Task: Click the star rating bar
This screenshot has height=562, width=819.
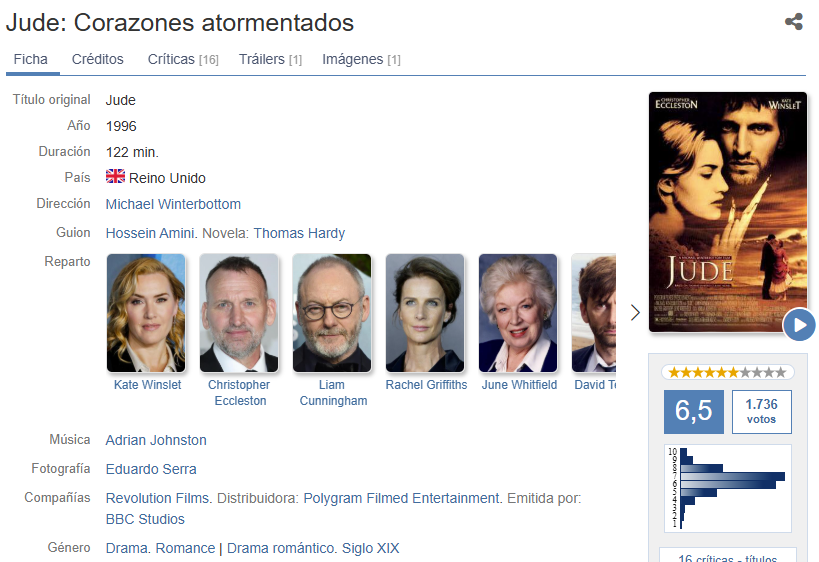Action: point(728,372)
